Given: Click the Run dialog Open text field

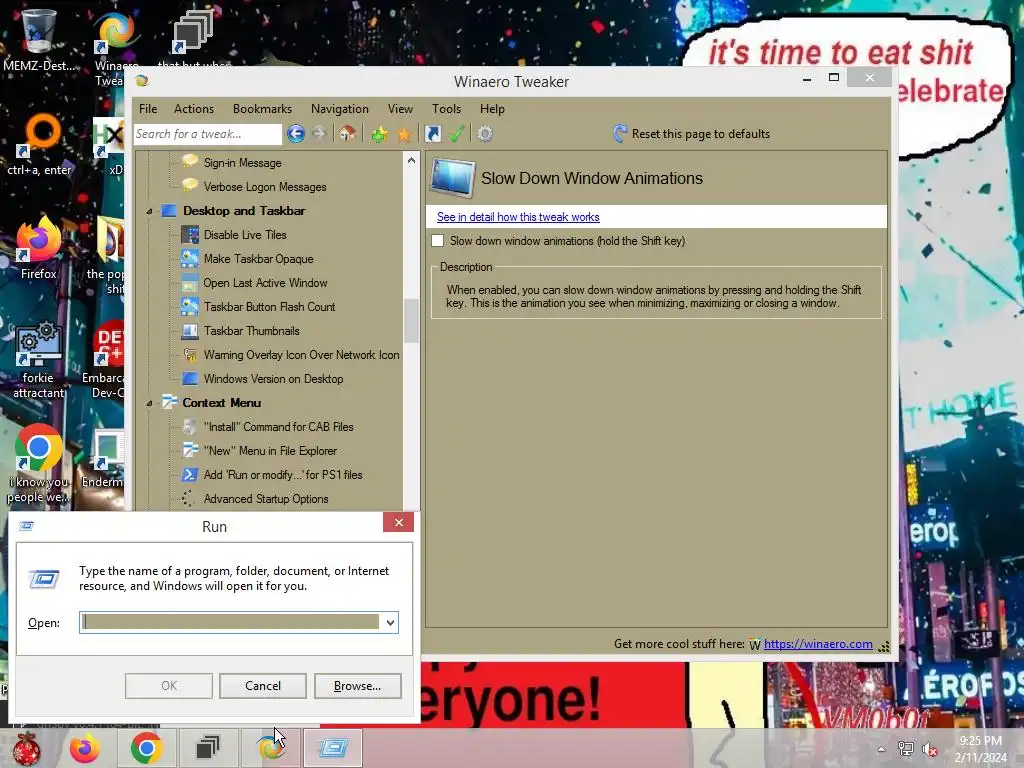Looking at the screenshot, I should [x=231, y=622].
